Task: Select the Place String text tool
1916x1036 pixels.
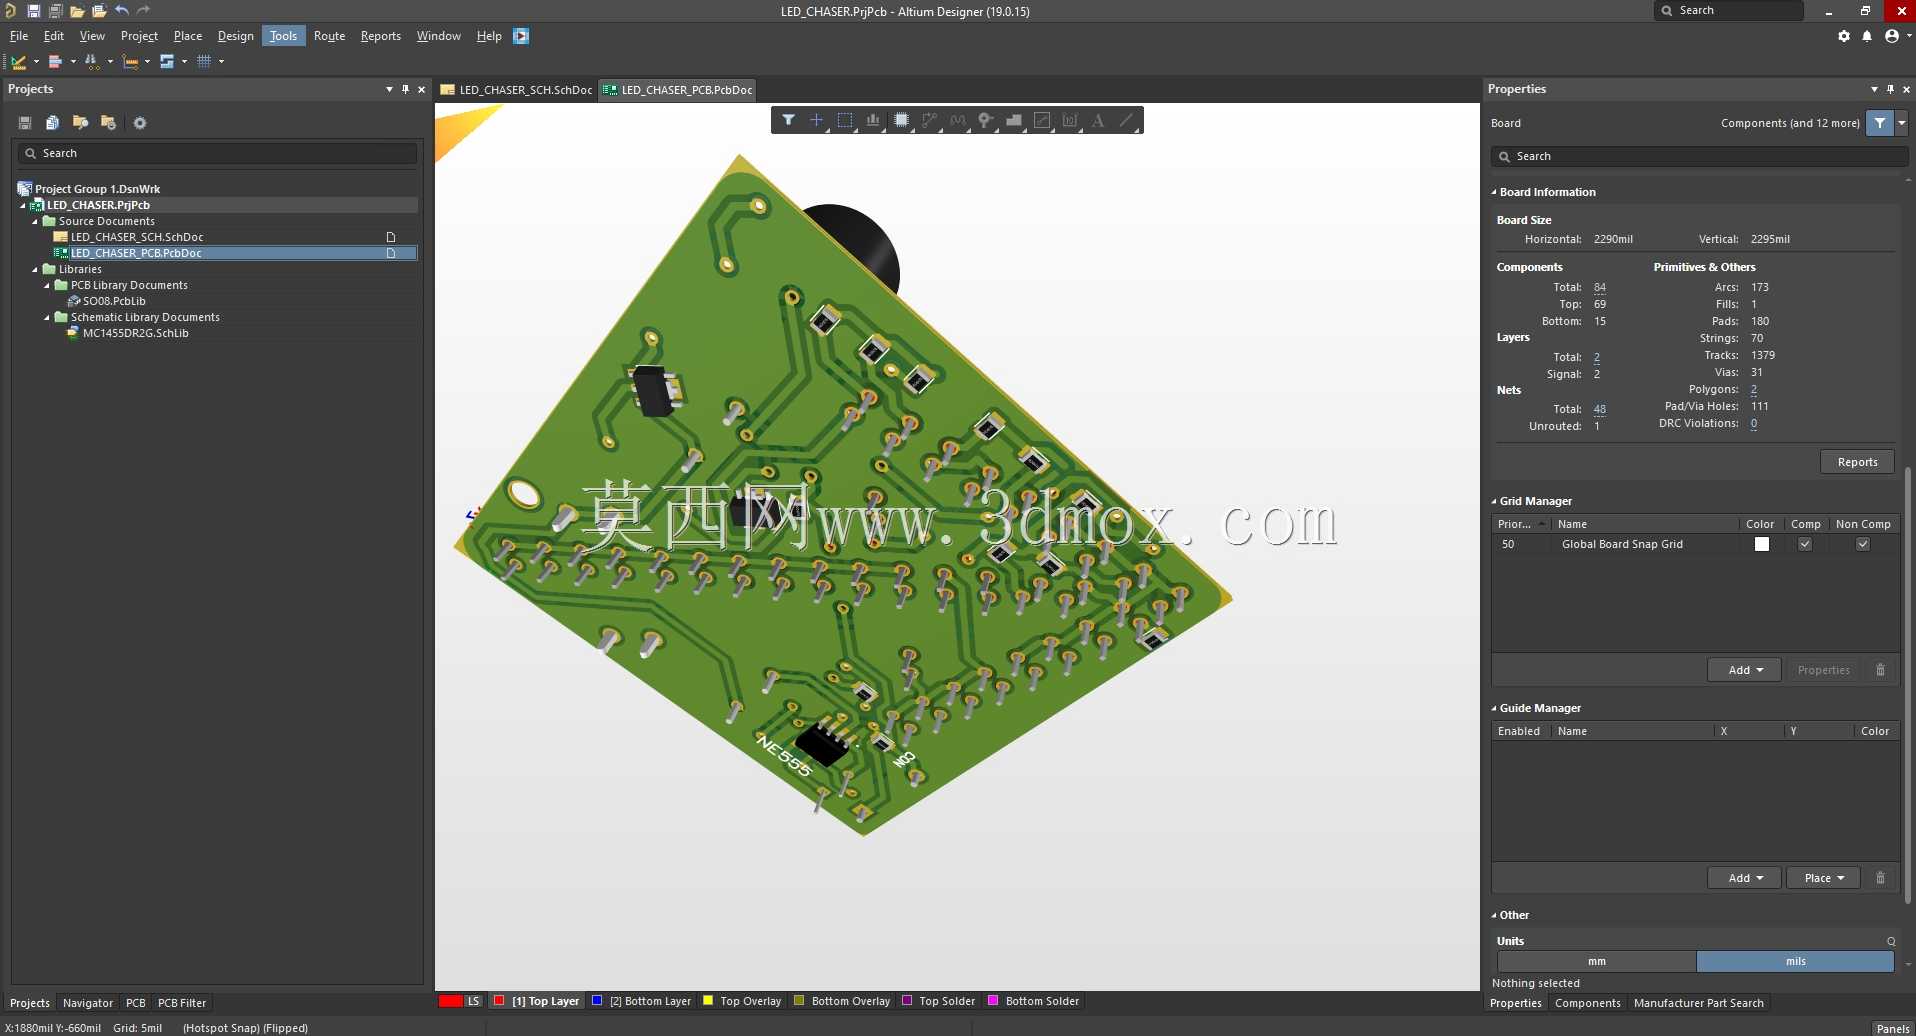Action: pos(1098,120)
